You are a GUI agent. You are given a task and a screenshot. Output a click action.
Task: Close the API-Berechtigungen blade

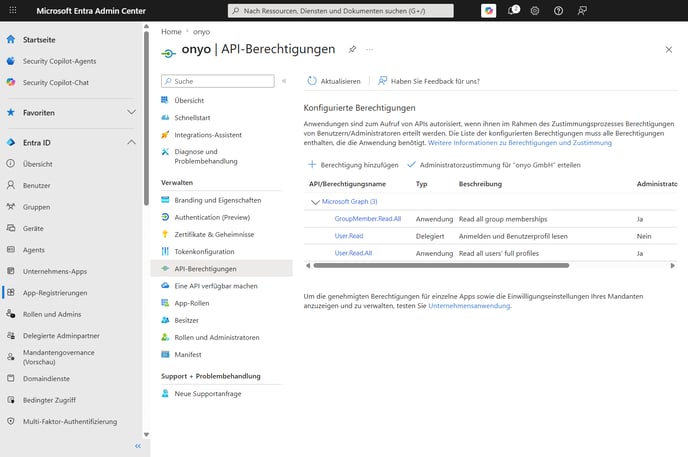click(668, 50)
